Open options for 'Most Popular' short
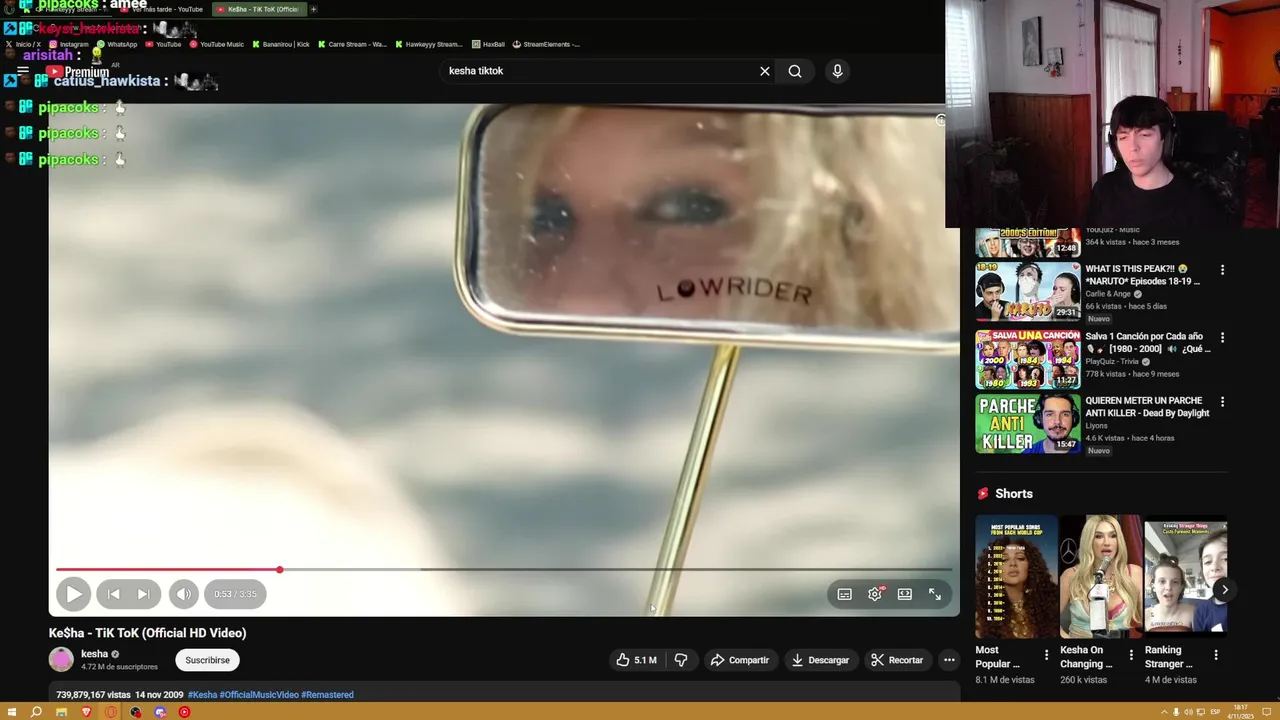This screenshot has height=720, width=1280. click(x=1047, y=655)
